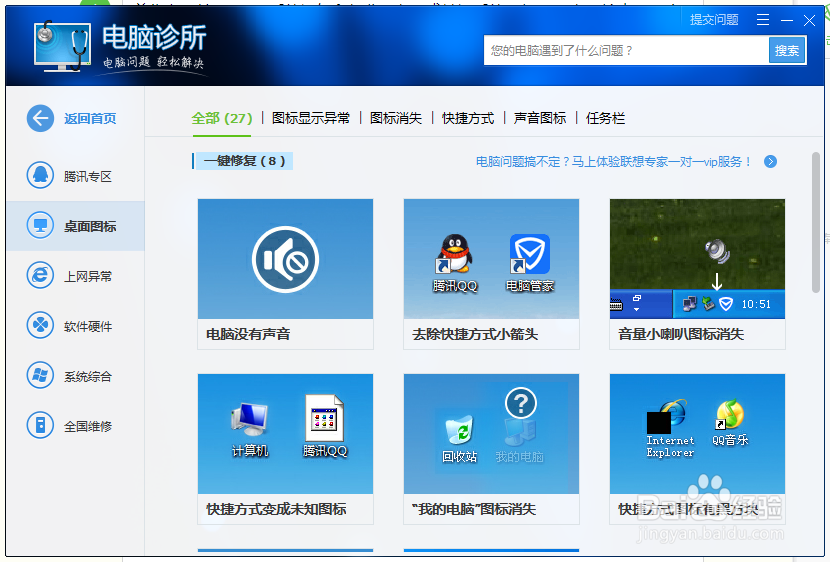Click the muted speaker icon in 电脑没有声音 card
This screenshot has width=830, height=562.
[285, 259]
